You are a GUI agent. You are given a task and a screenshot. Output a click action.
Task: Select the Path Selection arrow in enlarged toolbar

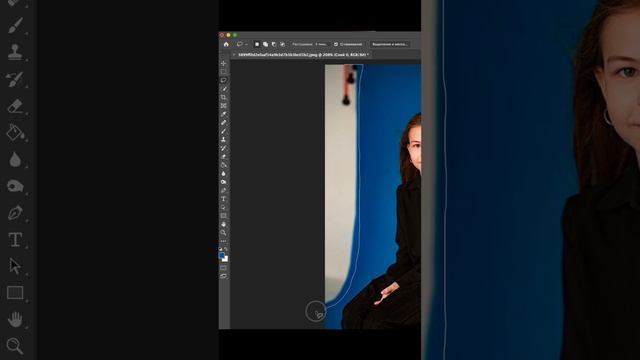pos(15,266)
